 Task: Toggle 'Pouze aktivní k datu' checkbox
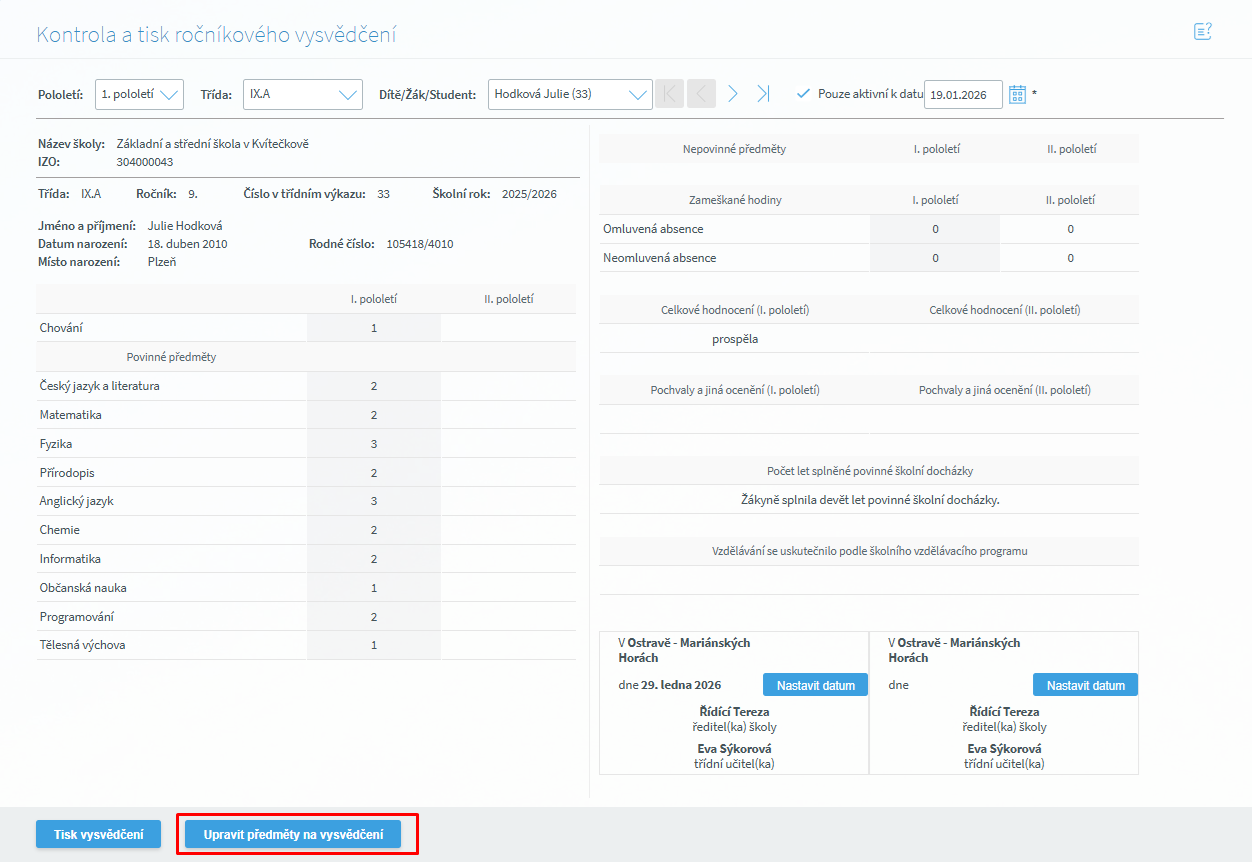click(x=803, y=94)
